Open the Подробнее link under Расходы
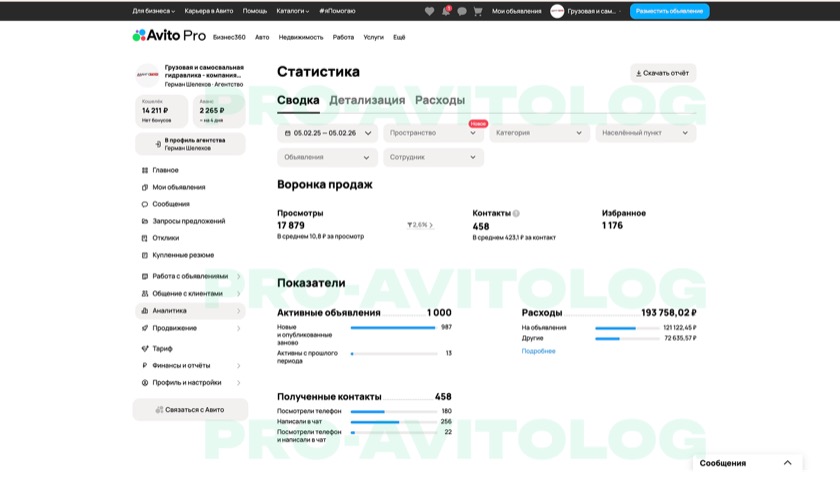Viewport: 840px width, 479px height. [538, 351]
